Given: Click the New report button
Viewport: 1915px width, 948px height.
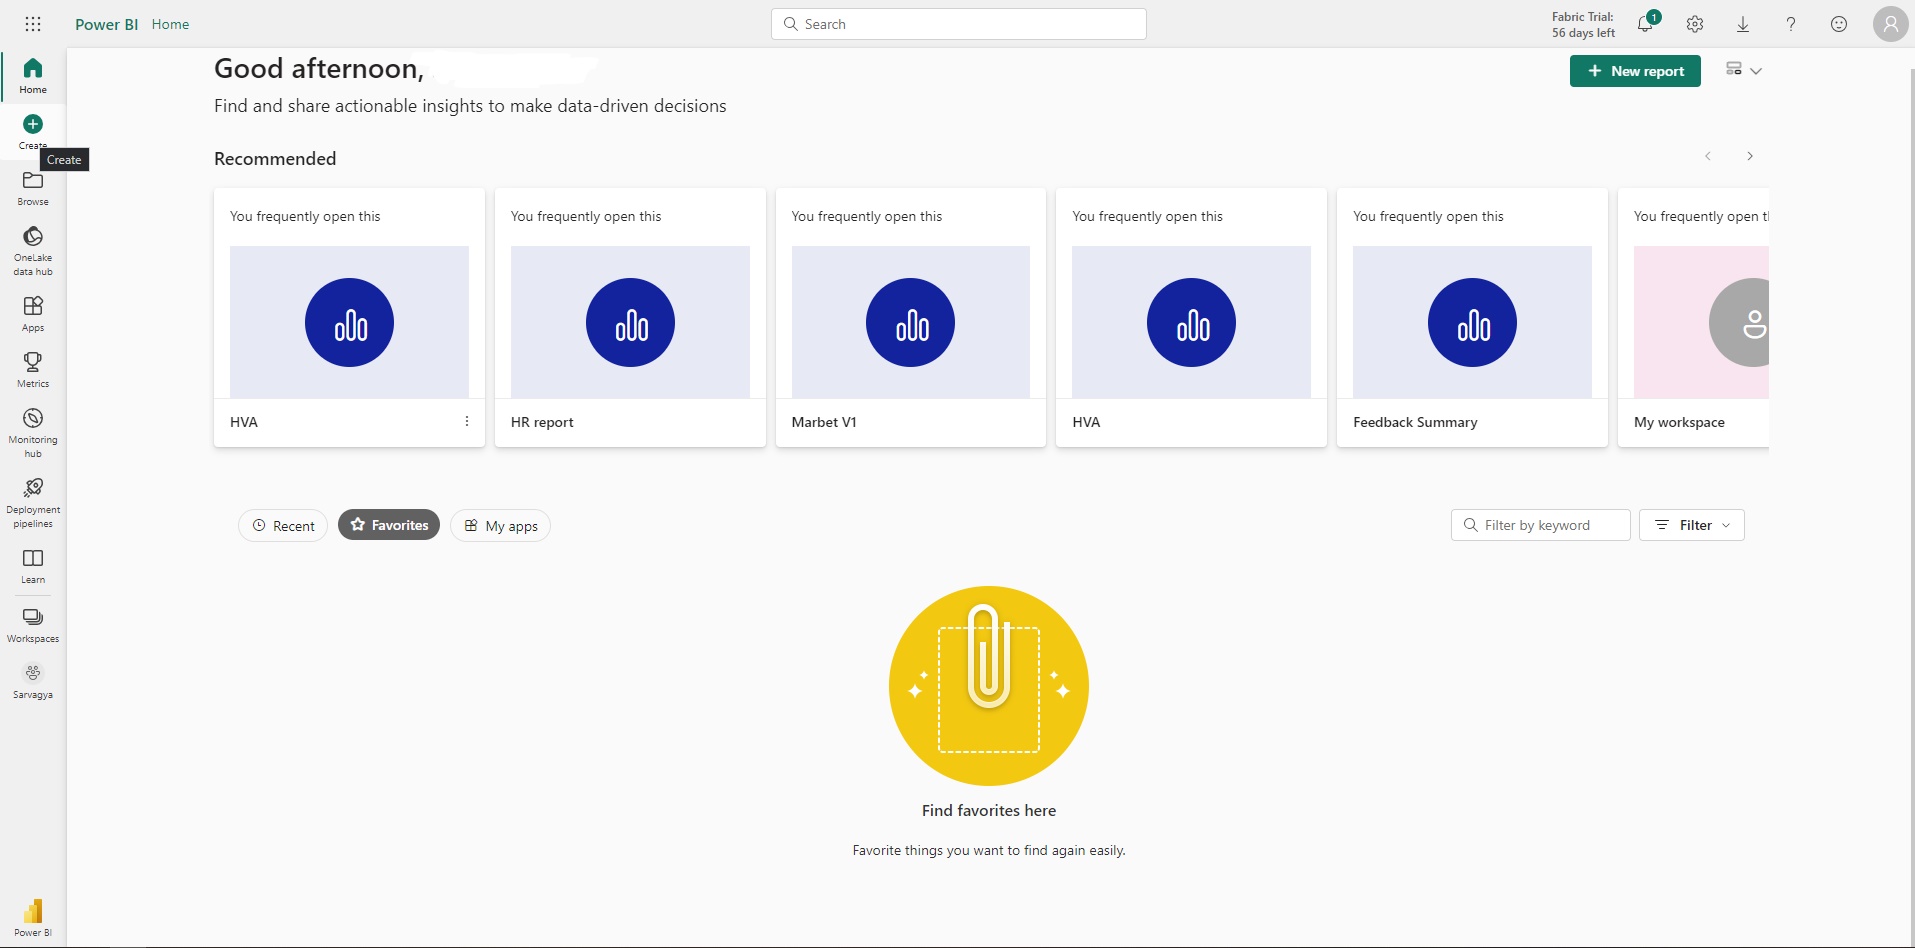Looking at the screenshot, I should (1635, 71).
